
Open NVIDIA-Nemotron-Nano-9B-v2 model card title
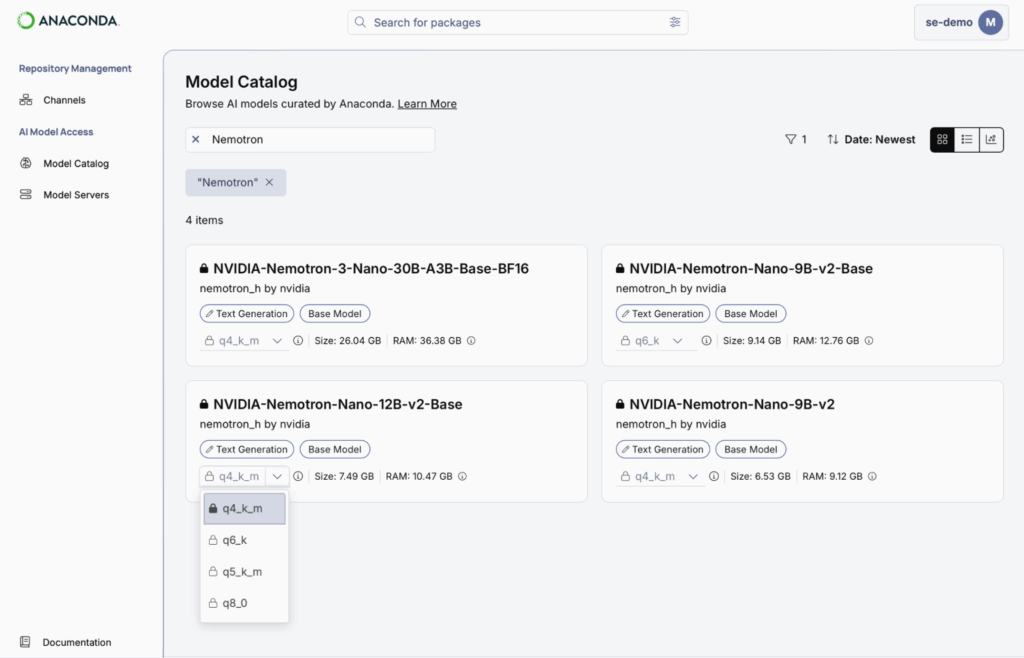tap(732, 405)
